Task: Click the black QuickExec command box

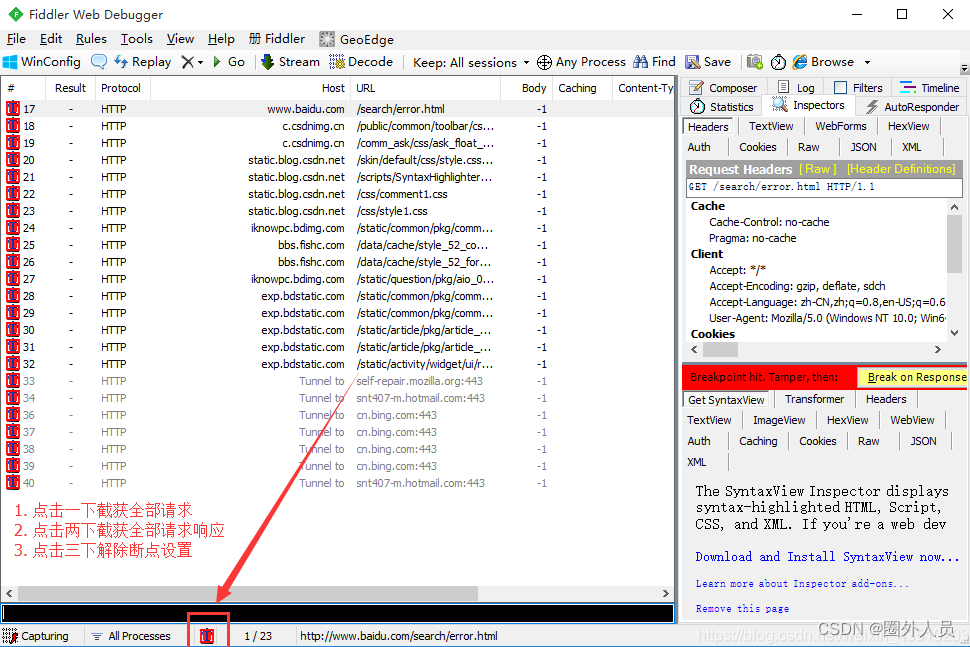Action: (x=337, y=613)
